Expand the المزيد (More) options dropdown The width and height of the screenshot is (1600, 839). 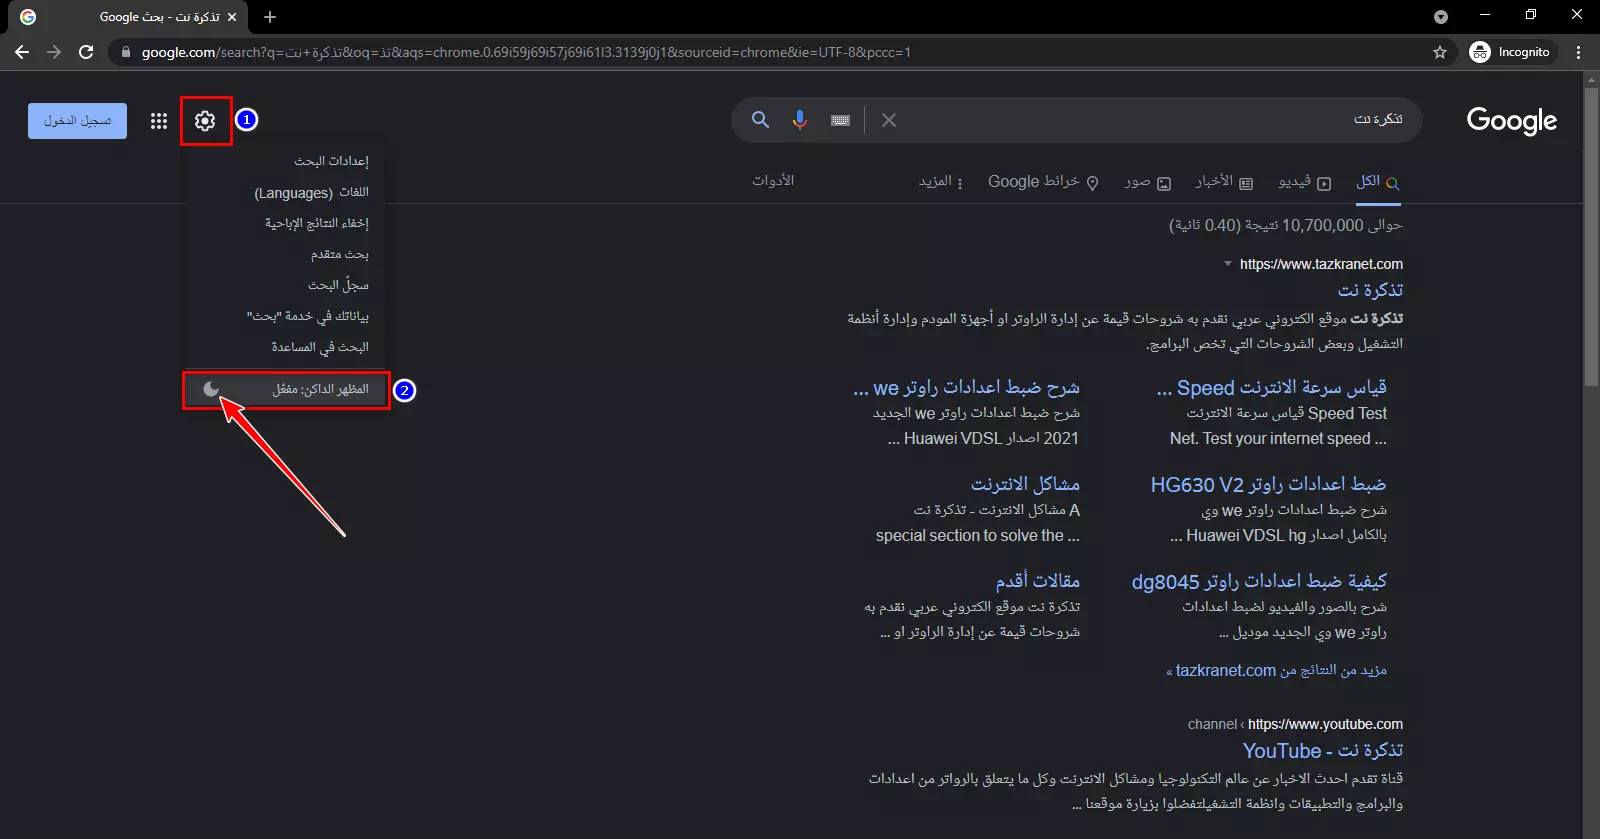940,182
